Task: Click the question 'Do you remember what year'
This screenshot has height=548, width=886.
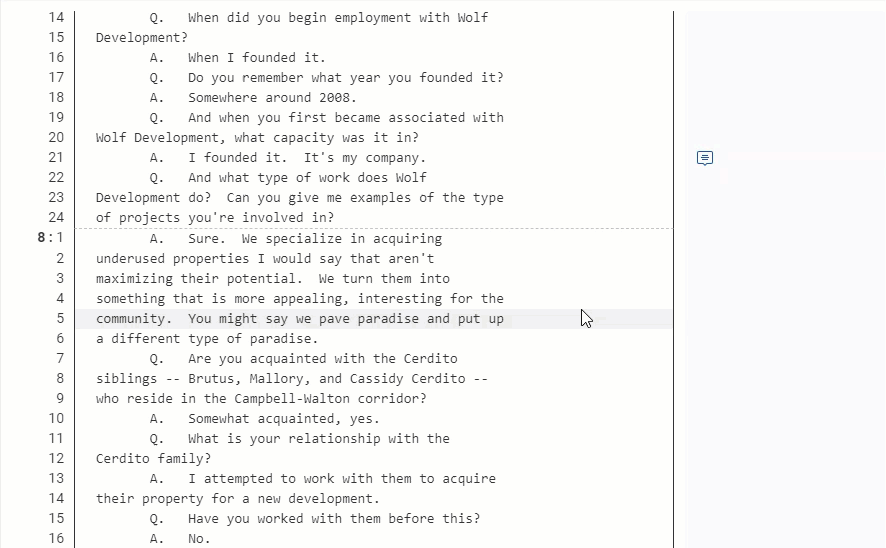Action: coord(345,78)
